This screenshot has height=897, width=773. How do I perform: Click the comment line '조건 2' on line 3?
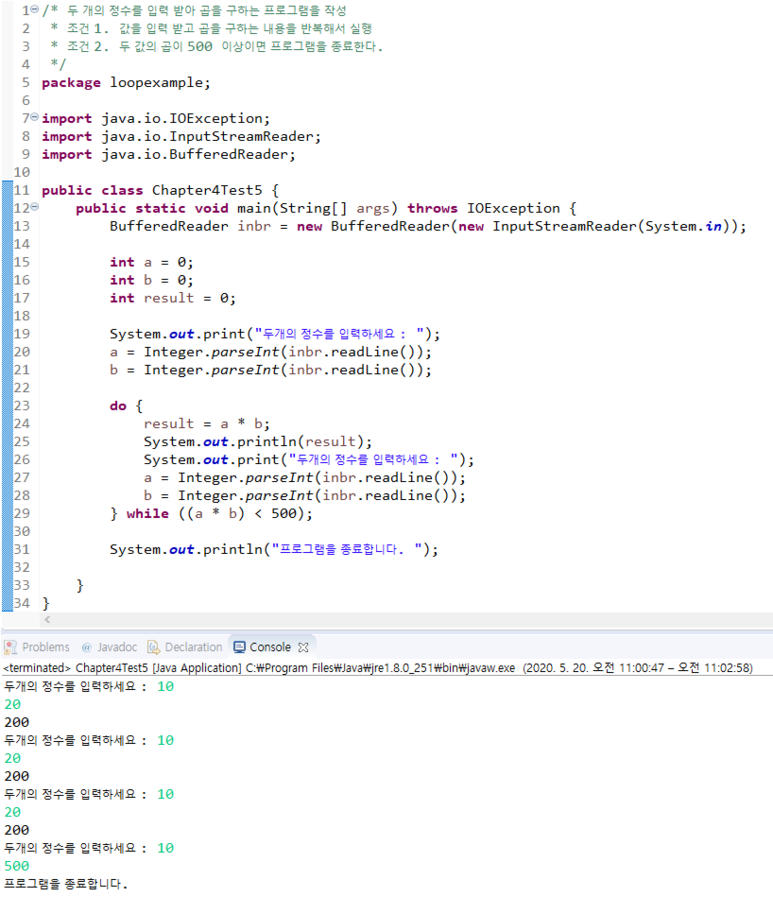216,46
